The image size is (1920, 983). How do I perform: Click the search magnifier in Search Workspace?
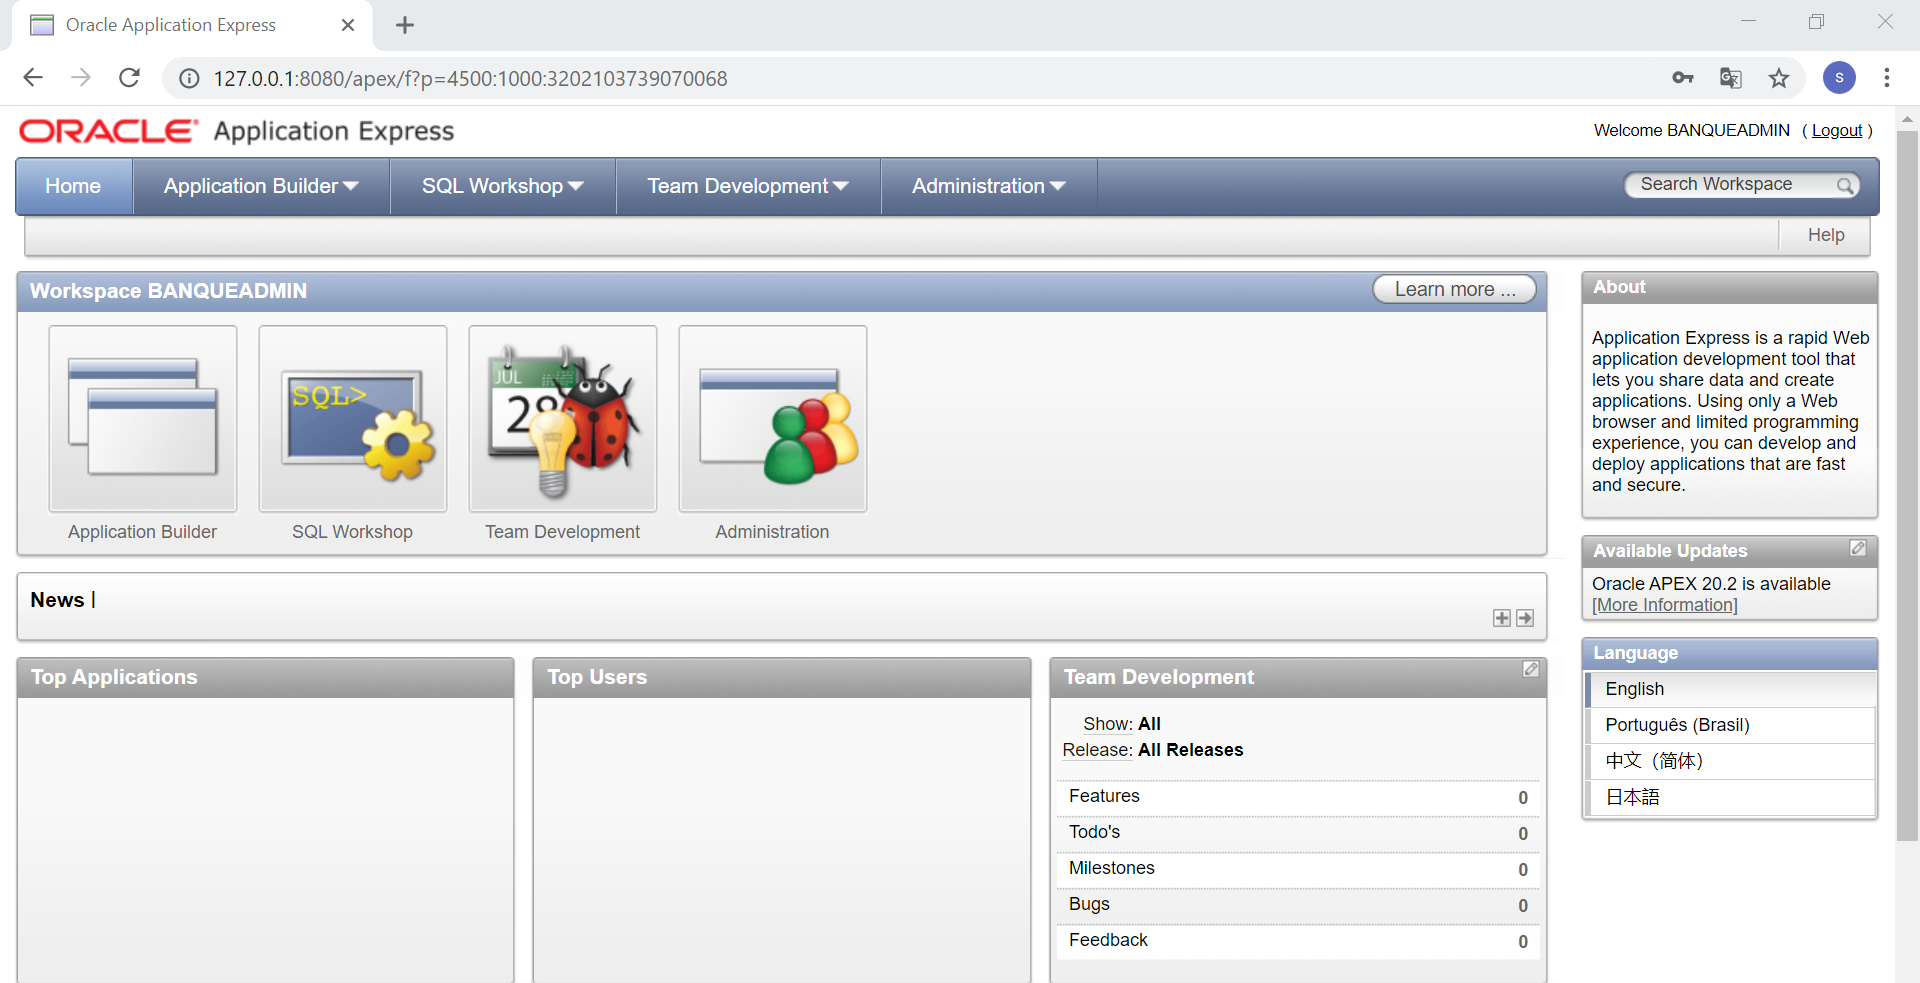pos(1845,185)
